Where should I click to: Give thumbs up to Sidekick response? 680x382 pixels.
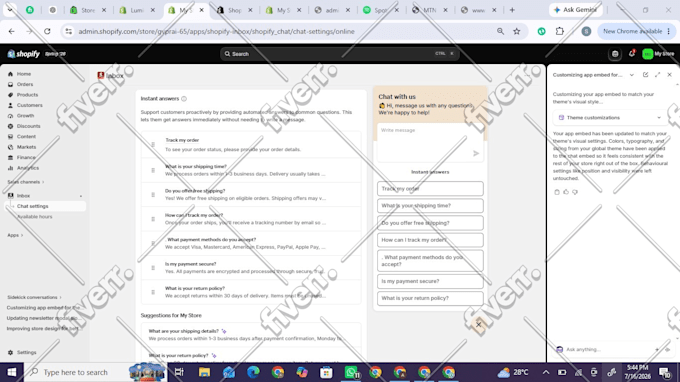coord(566,192)
